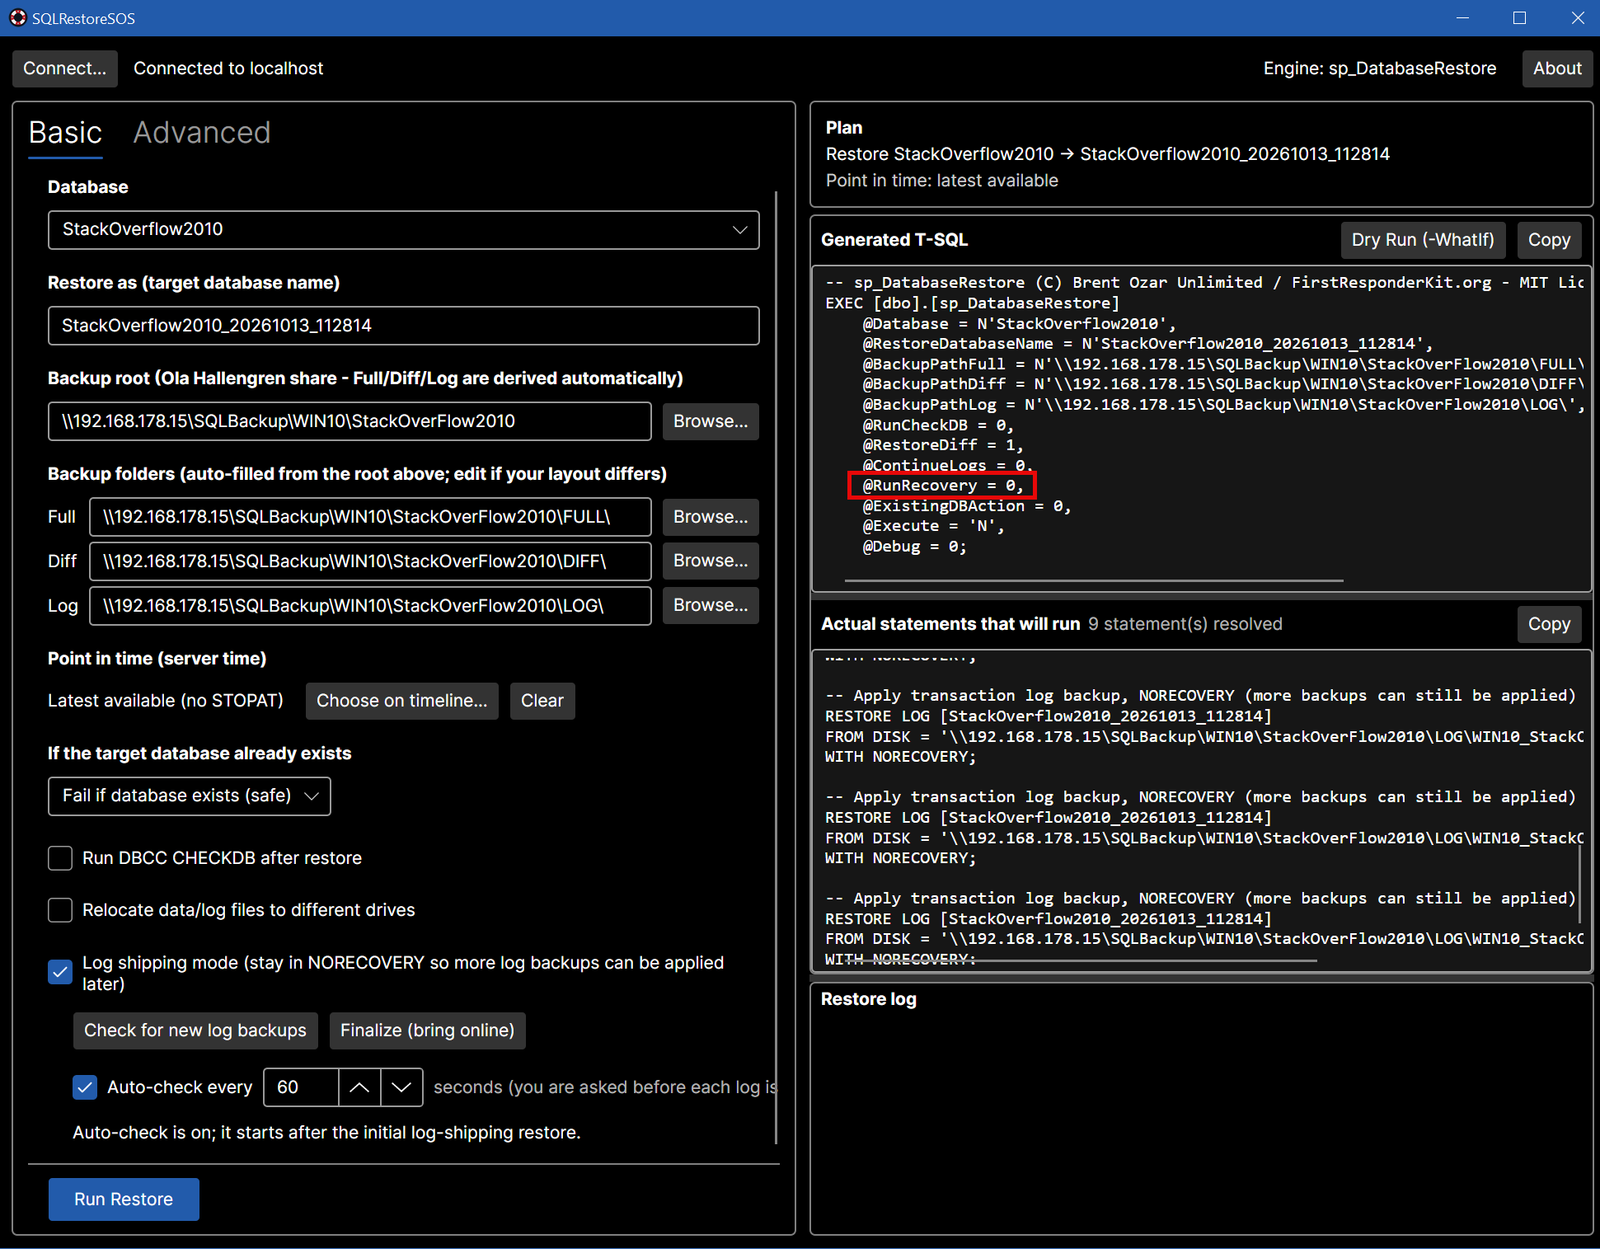Edit the Restore as target database name field
The image size is (1600, 1249).
(x=403, y=326)
